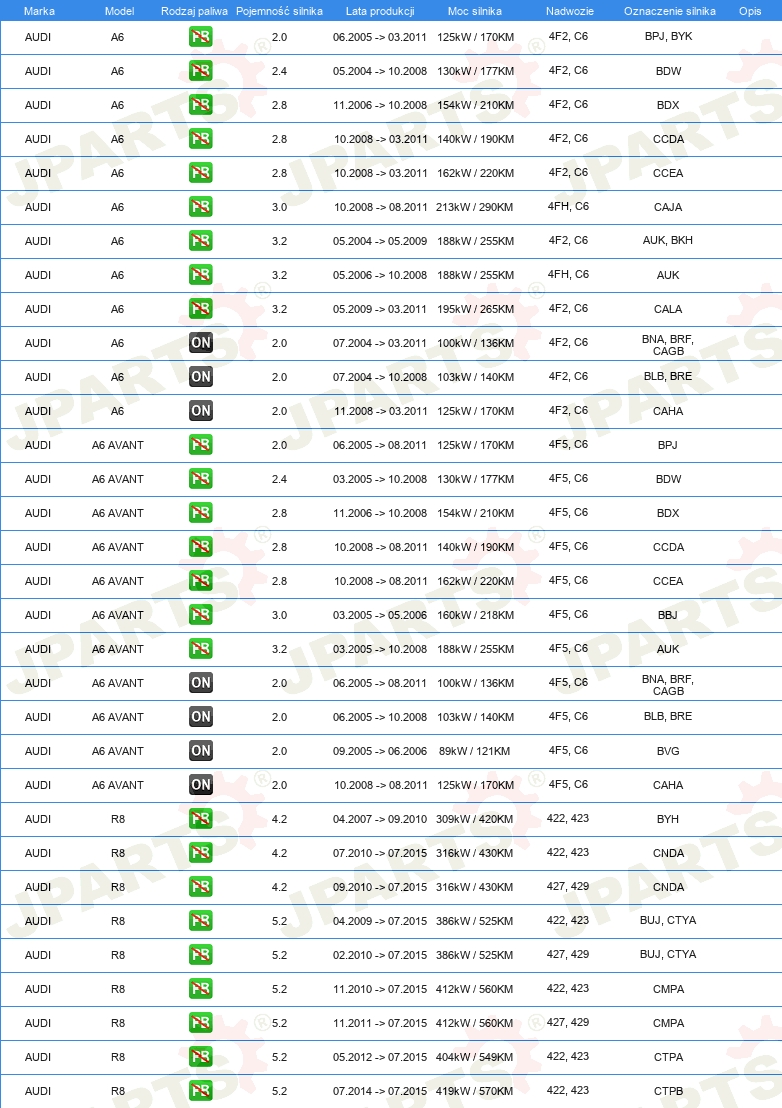Click date cell '09.2005 -> 06.2006'
782x1108 pixels.
tap(380, 751)
